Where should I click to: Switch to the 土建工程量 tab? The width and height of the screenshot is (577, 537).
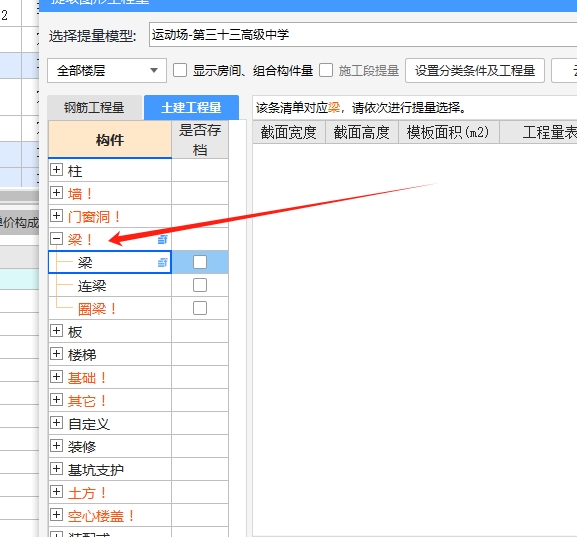(191, 107)
